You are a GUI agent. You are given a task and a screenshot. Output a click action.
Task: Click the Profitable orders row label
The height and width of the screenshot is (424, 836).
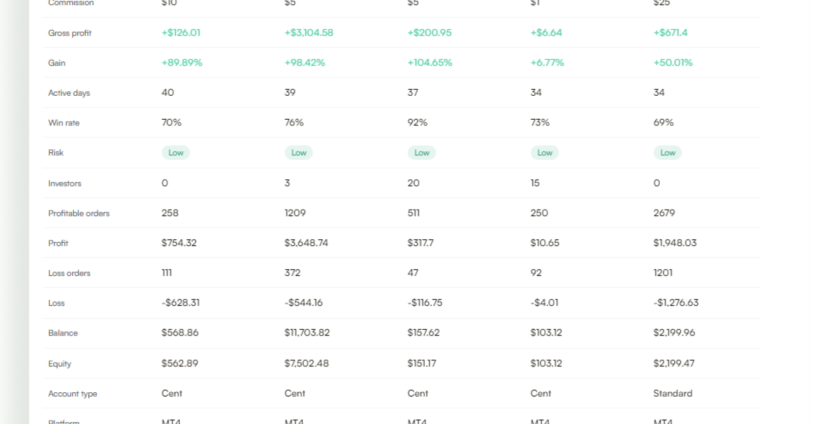pyautogui.click(x=79, y=213)
